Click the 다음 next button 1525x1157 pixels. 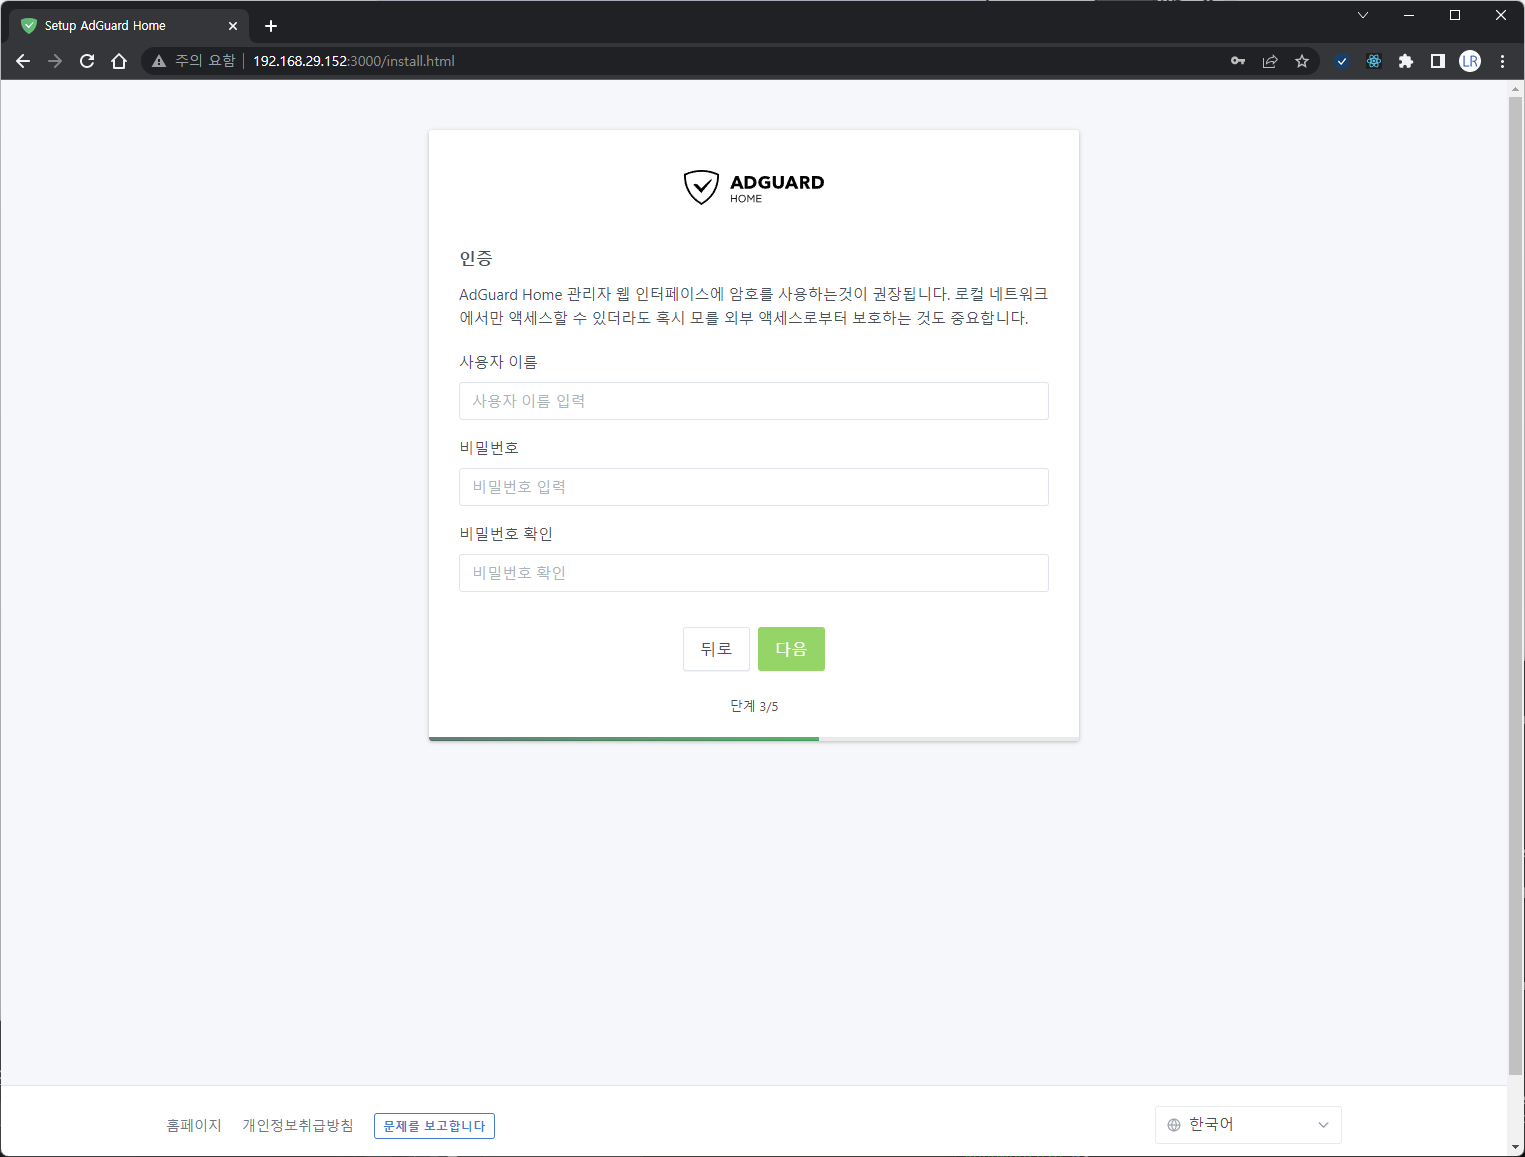pyautogui.click(x=791, y=649)
